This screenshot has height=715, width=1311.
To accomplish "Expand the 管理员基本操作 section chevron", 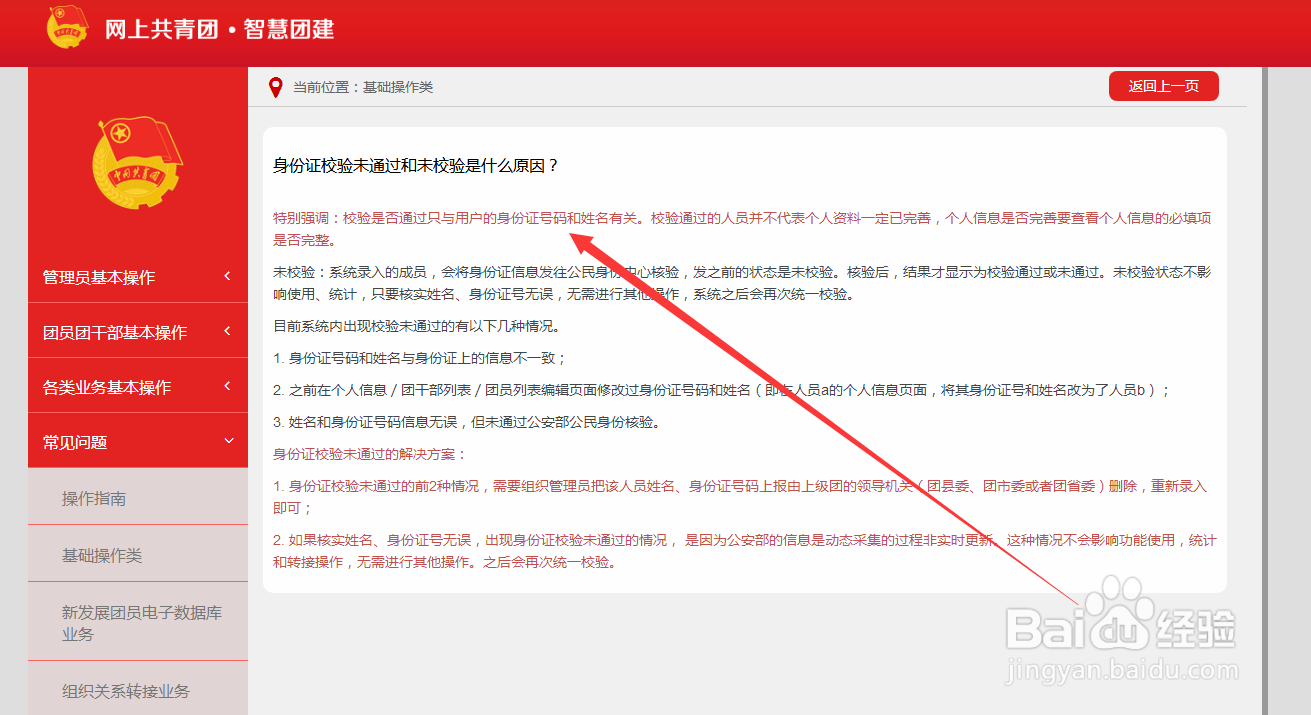I will [228, 277].
